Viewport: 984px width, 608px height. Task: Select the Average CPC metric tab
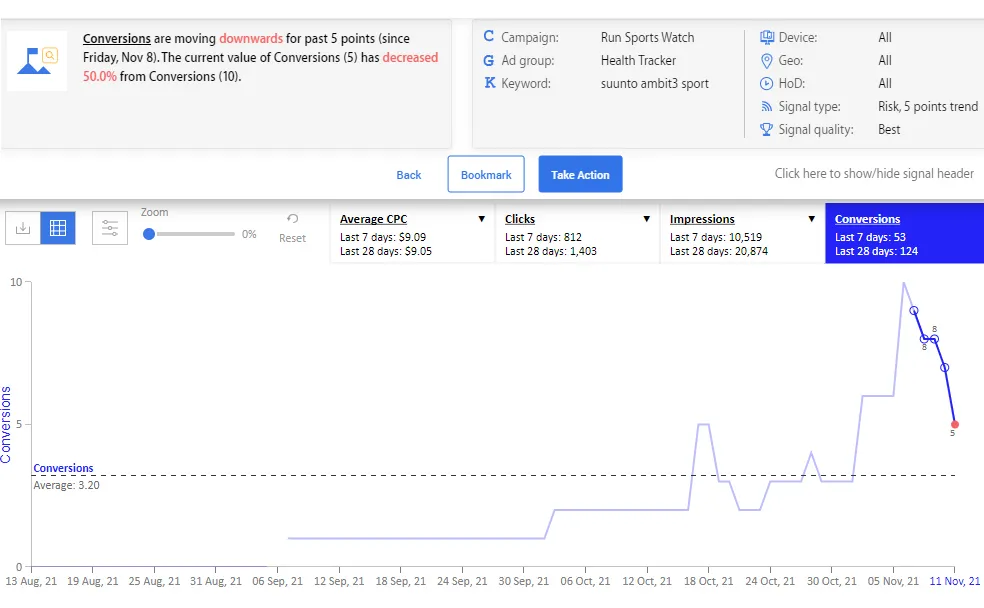coord(412,233)
